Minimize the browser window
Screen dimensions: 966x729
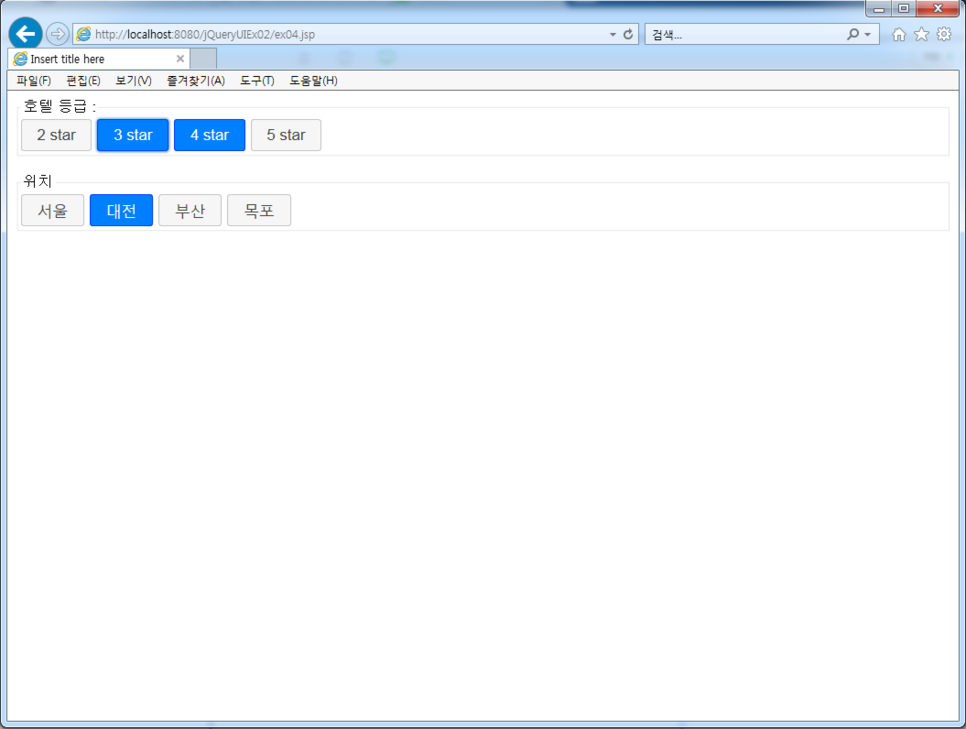point(879,9)
